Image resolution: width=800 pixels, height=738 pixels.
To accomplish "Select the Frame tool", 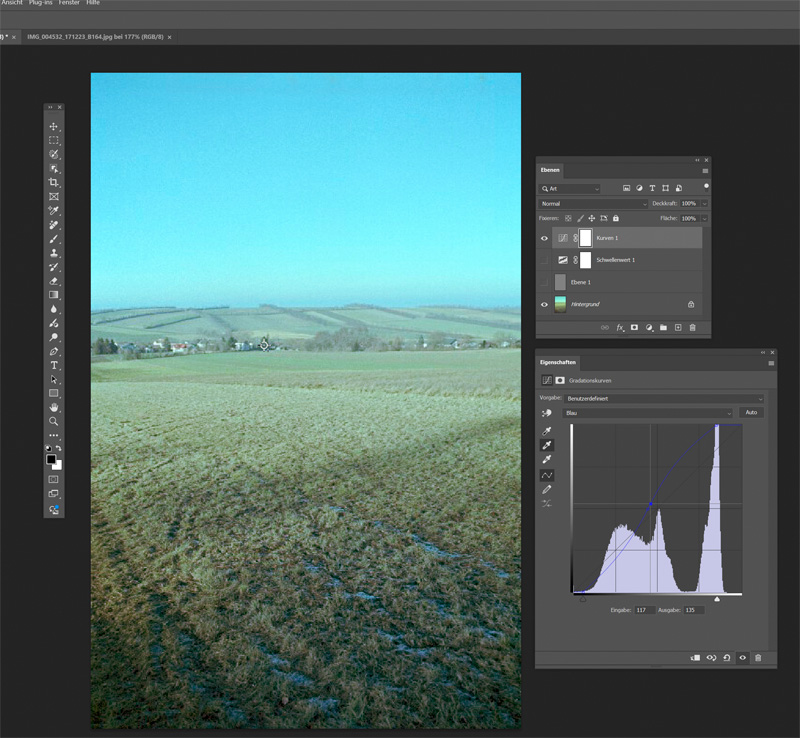I will click(54, 196).
